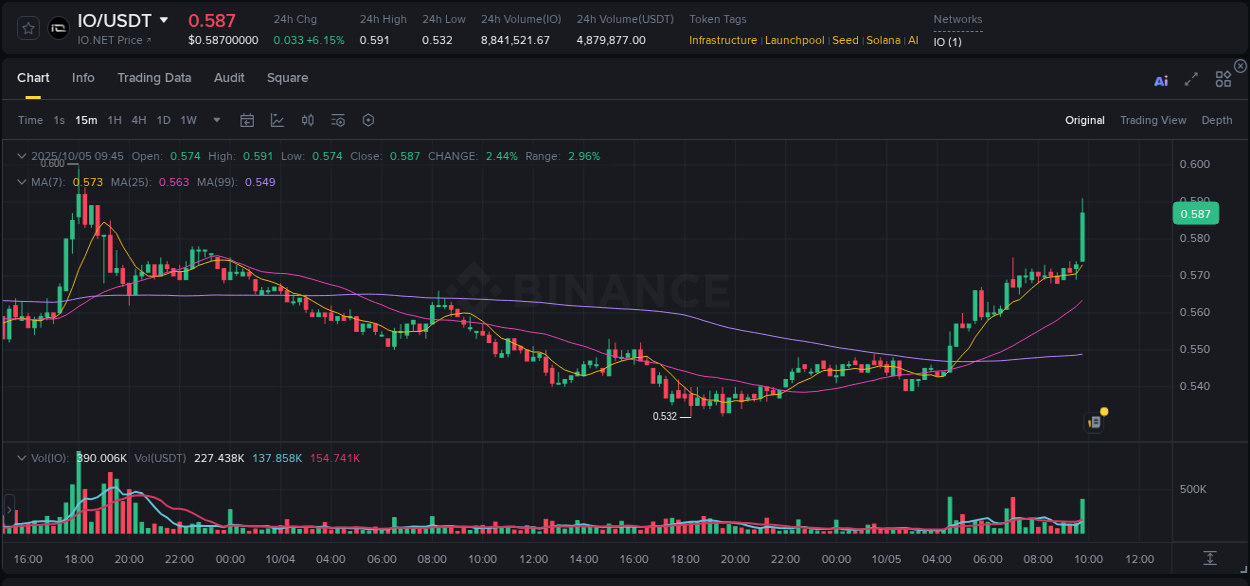Open the chart settings gear
1250x586 pixels.
tap(367, 119)
